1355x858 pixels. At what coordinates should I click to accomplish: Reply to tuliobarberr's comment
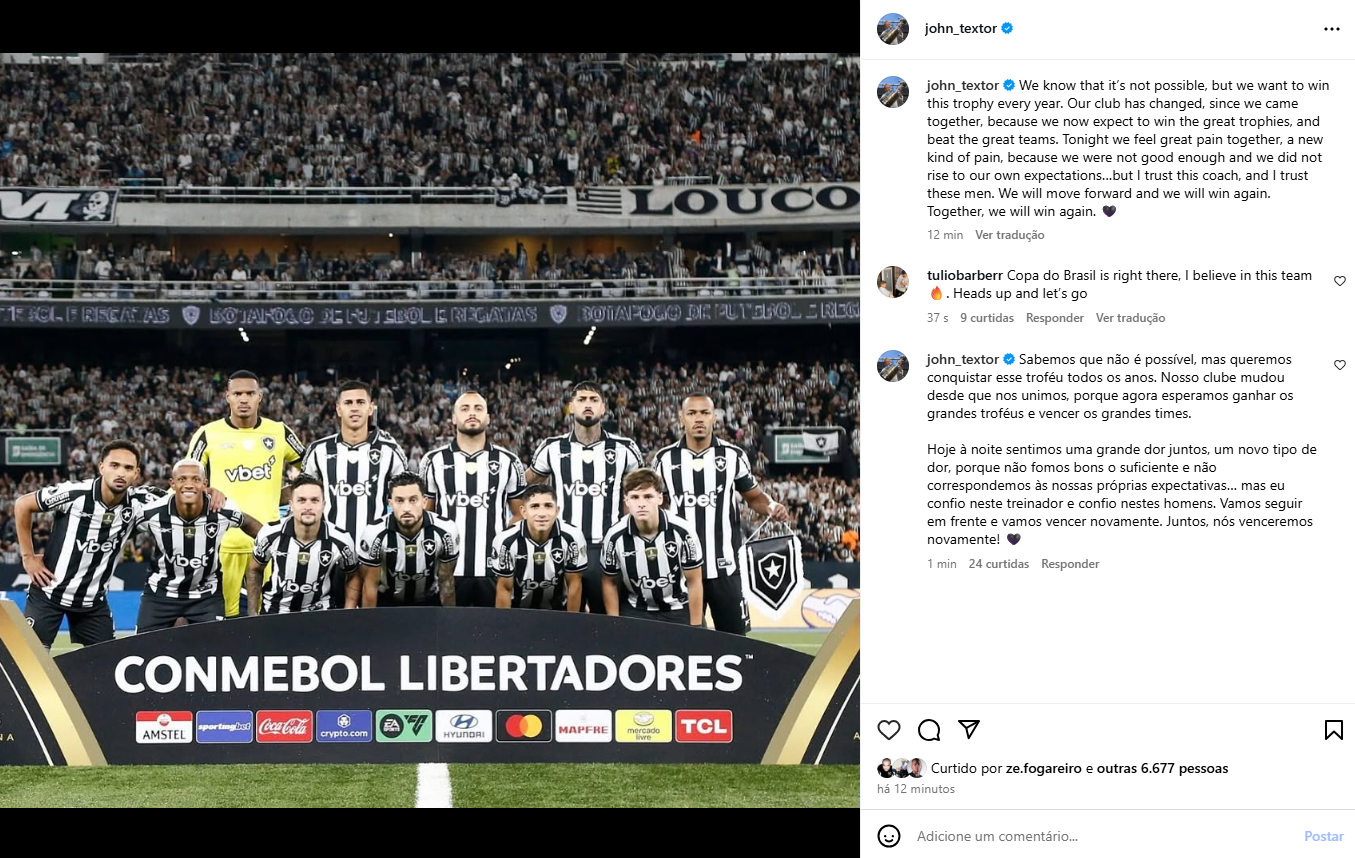click(1055, 318)
